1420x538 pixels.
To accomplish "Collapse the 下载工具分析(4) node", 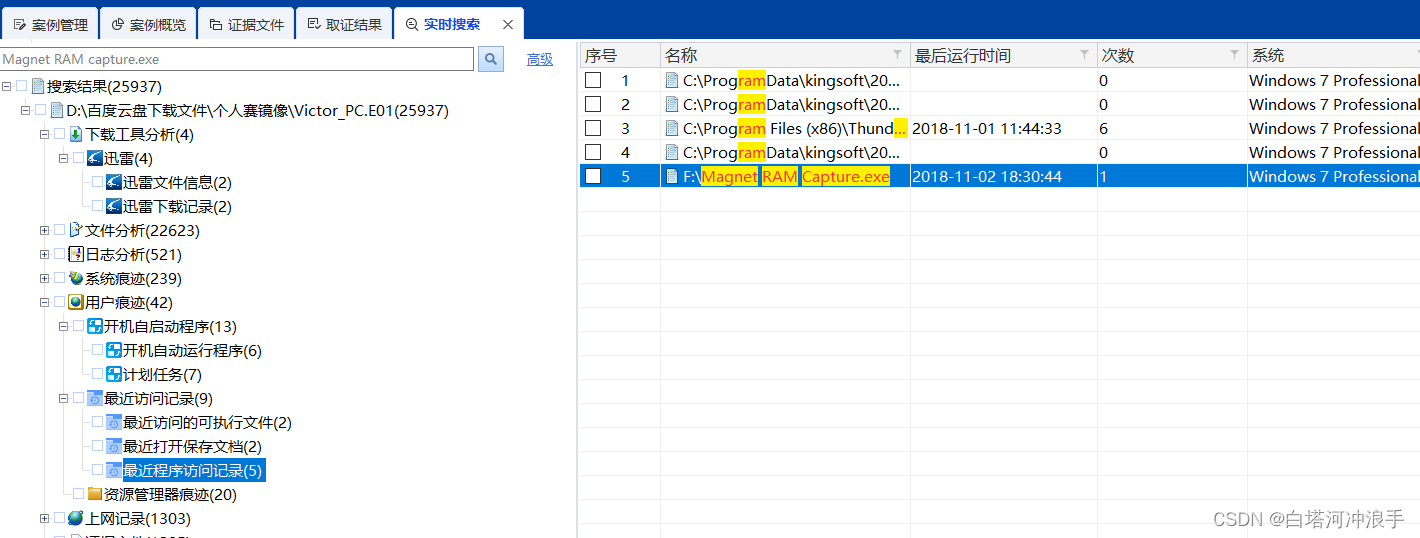I will click(44, 134).
